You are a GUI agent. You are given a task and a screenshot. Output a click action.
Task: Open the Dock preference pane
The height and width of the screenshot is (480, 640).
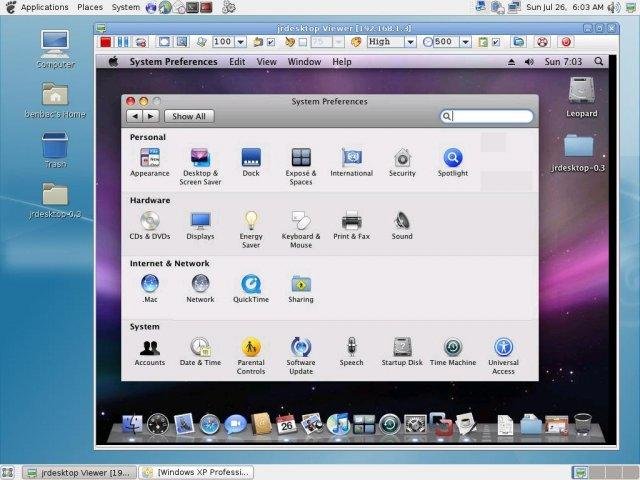coord(251,162)
